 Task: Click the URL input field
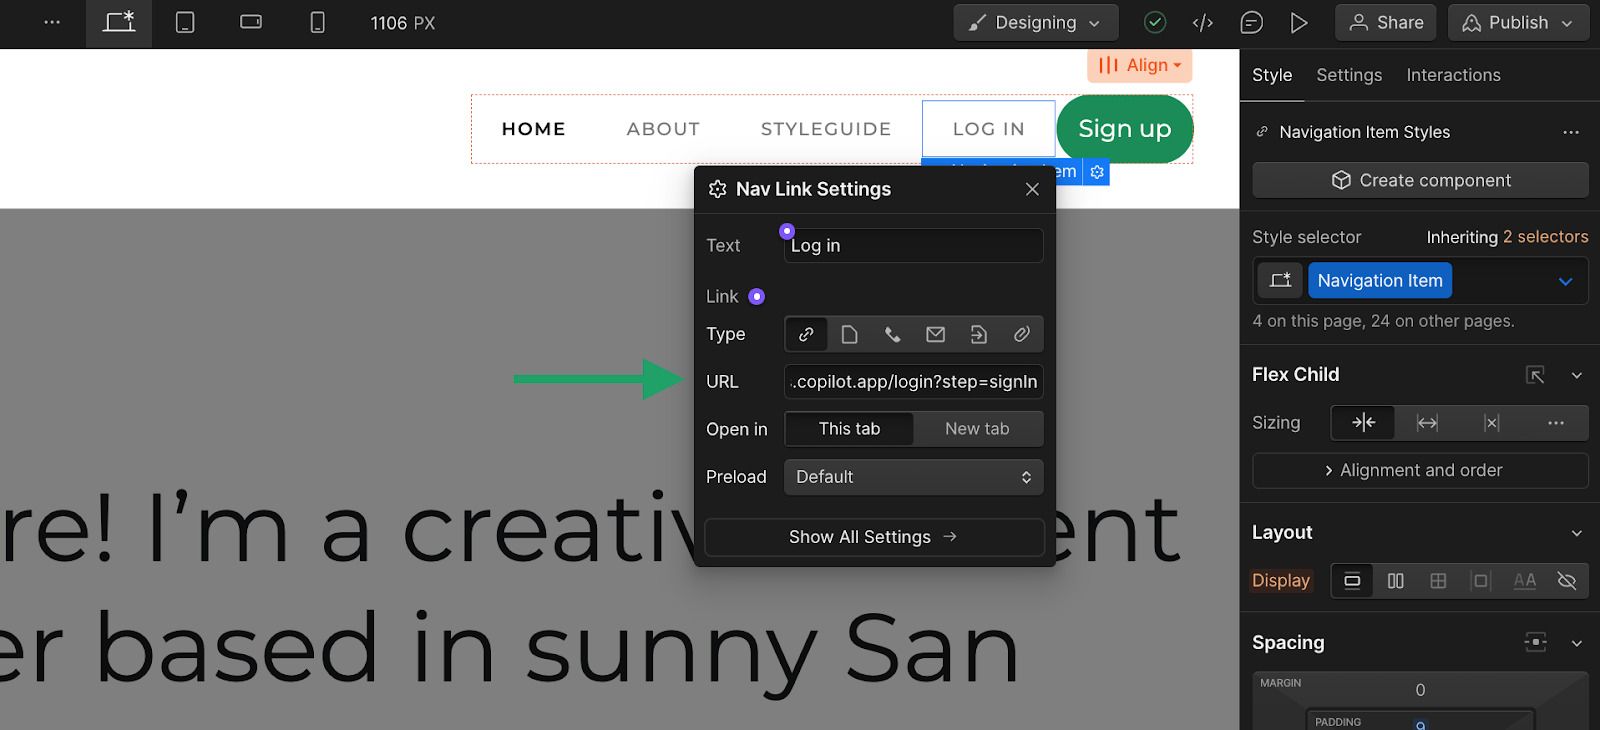(913, 382)
